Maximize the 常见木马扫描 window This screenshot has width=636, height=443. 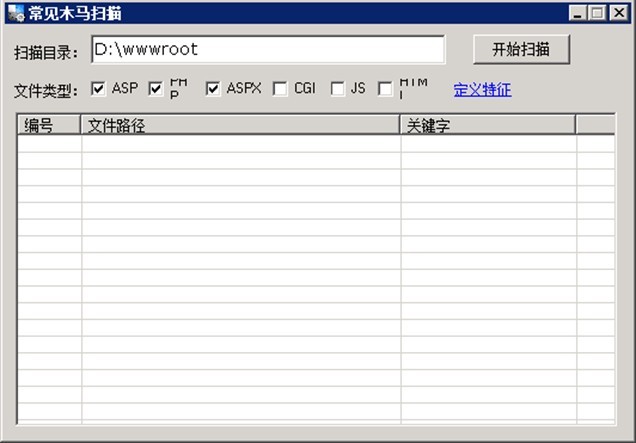tap(597, 13)
